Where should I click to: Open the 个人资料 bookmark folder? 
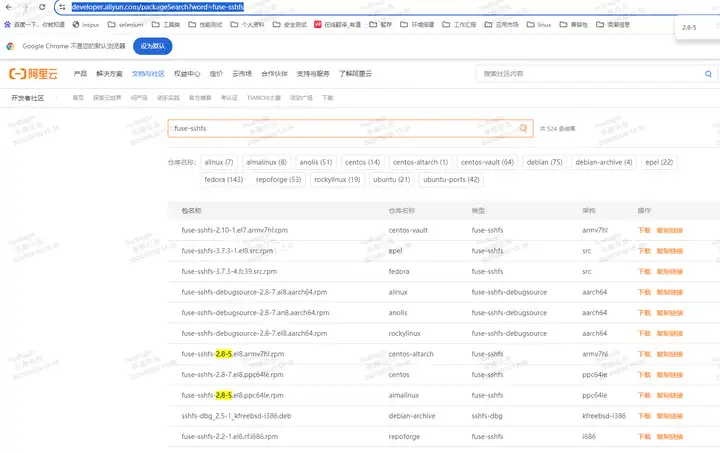pos(247,25)
